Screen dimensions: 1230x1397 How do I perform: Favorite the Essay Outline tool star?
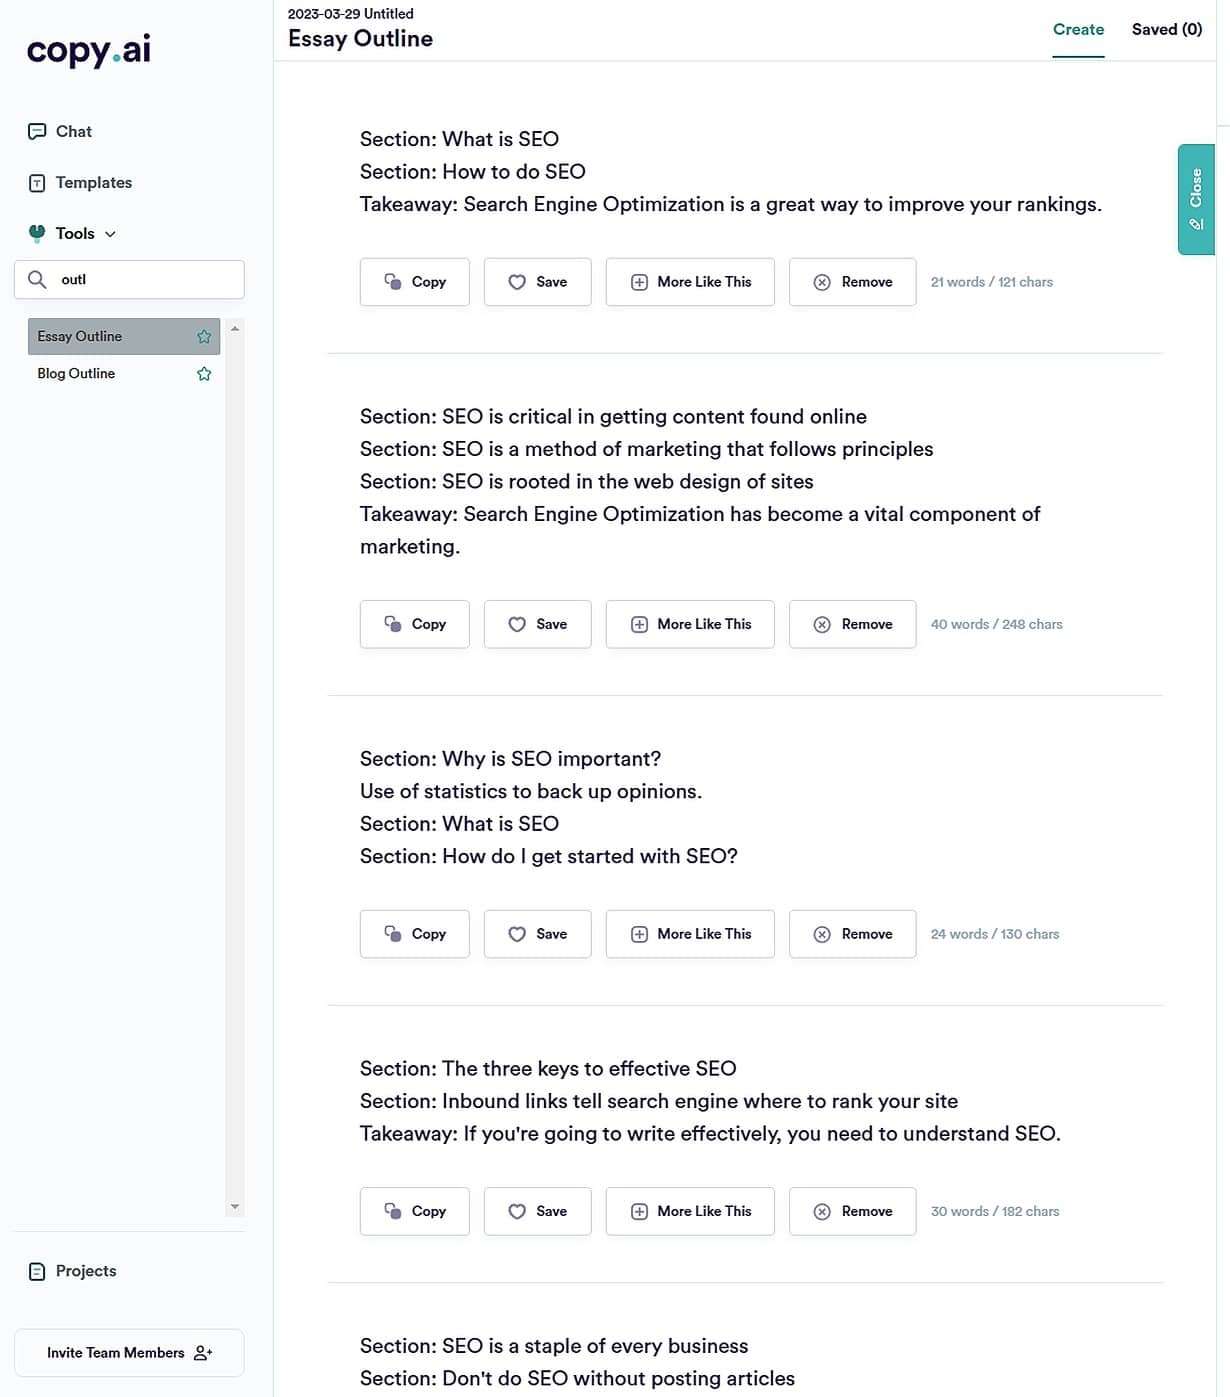204,337
